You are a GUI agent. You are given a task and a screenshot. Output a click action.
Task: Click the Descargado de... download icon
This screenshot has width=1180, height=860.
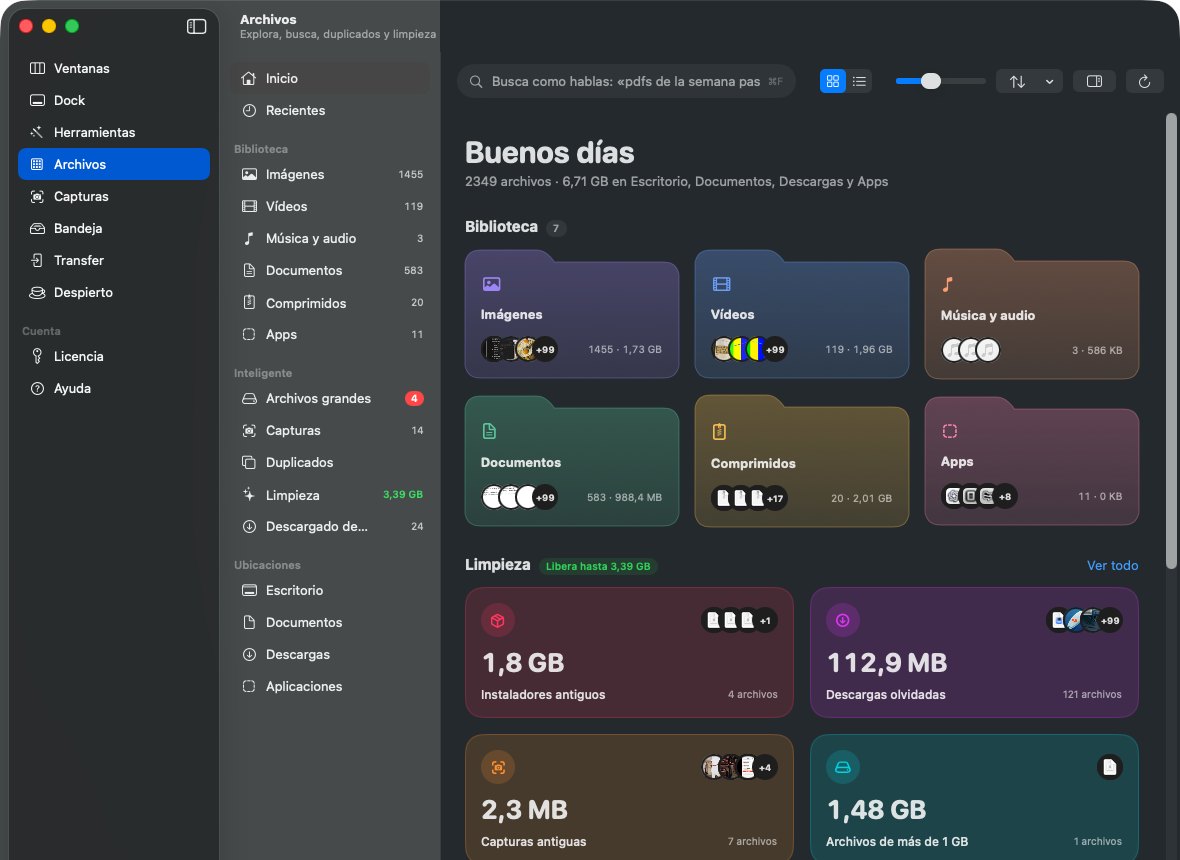tap(249, 527)
